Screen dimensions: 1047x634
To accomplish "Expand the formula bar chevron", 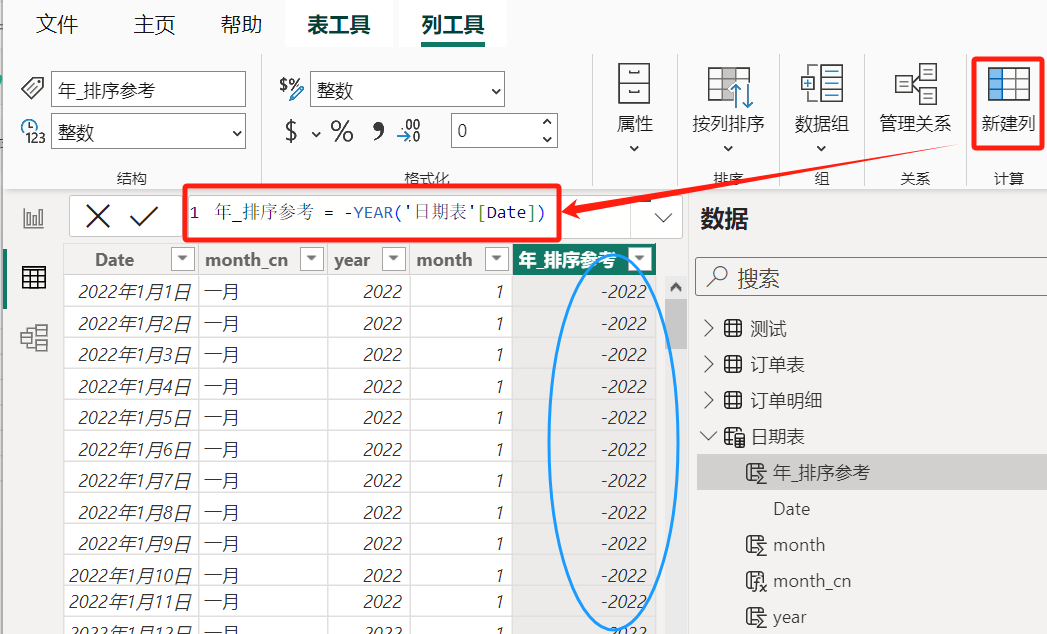I will (x=663, y=218).
